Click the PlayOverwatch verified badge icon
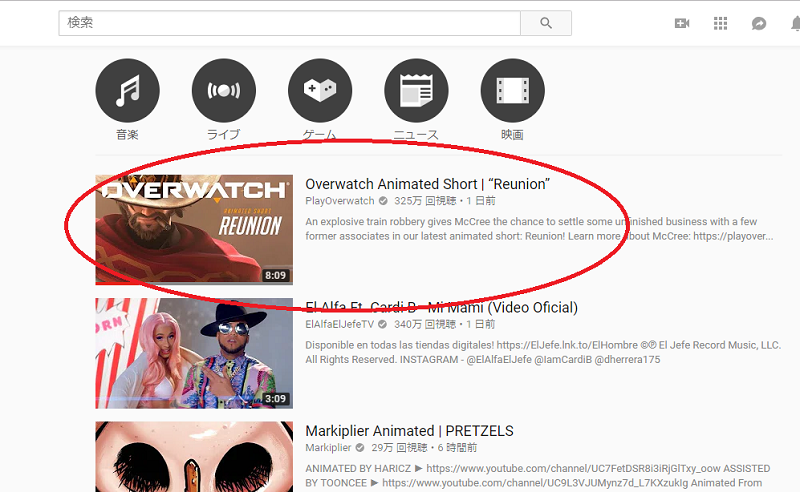 click(383, 201)
